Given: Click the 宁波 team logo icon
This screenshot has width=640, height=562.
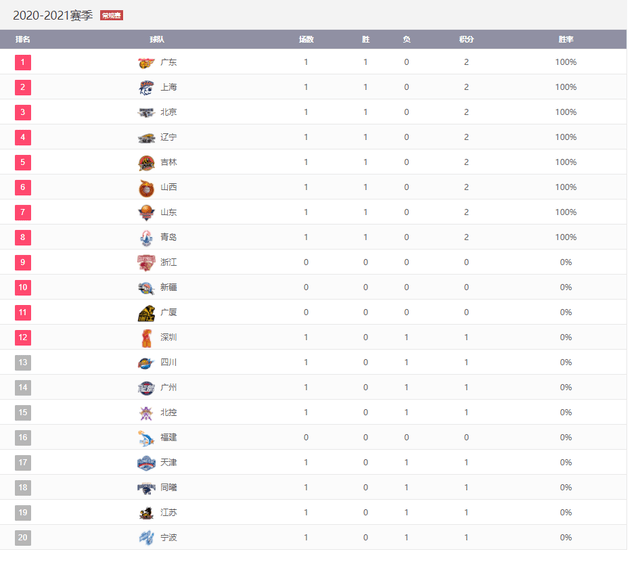Looking at the screenshot, I should coord(146,538).
